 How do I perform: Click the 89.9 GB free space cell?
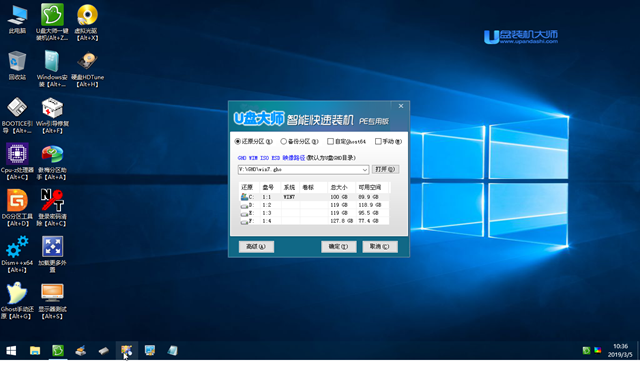tap(368, 197)
